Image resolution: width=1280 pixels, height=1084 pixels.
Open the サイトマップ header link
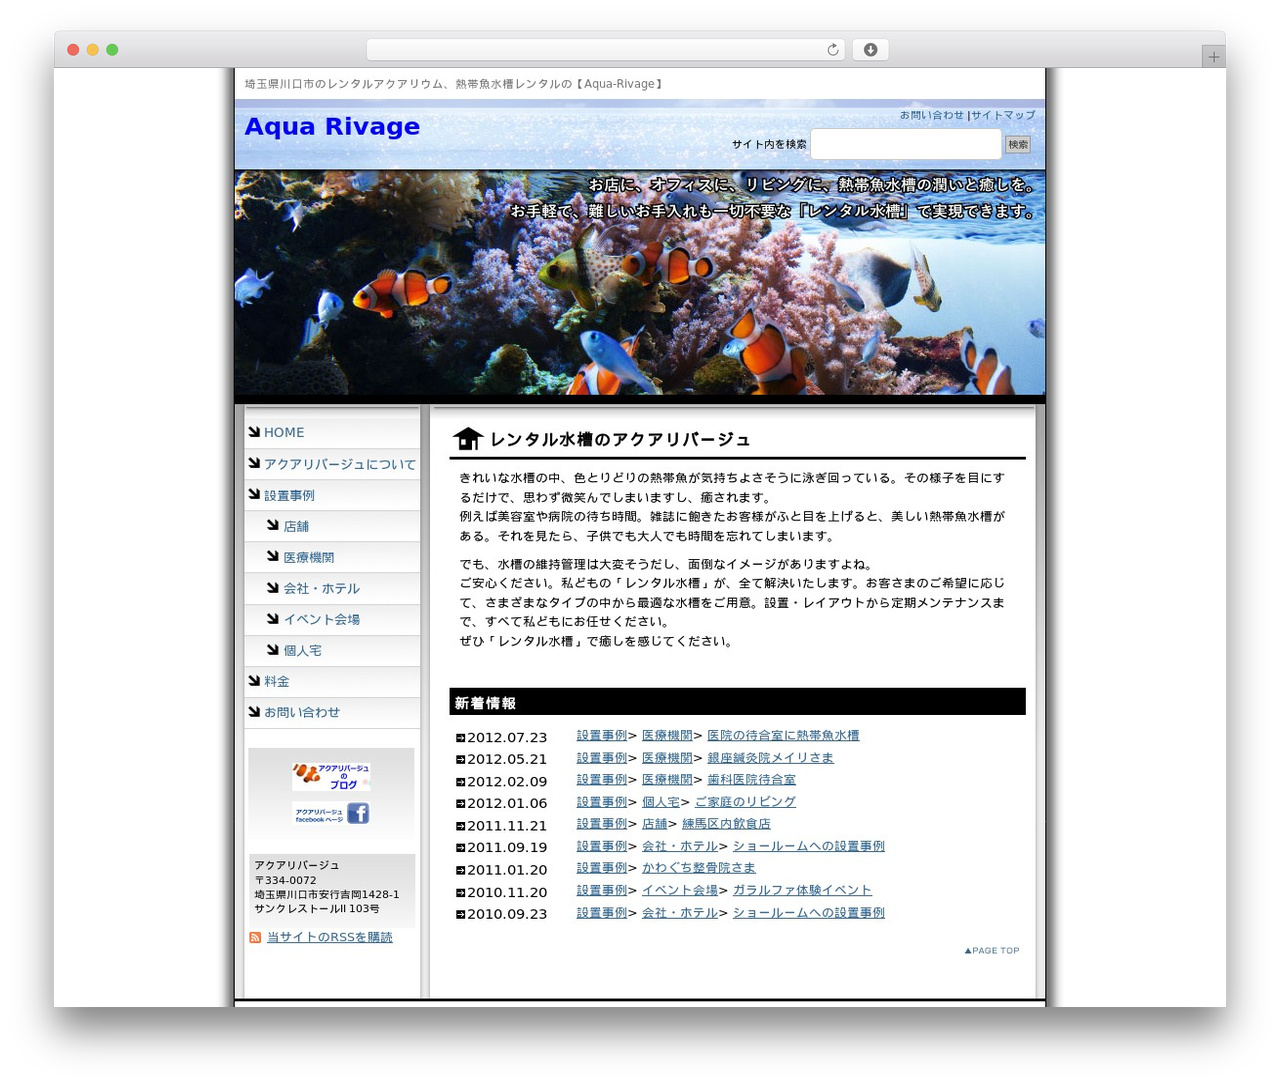[1003, 115]
